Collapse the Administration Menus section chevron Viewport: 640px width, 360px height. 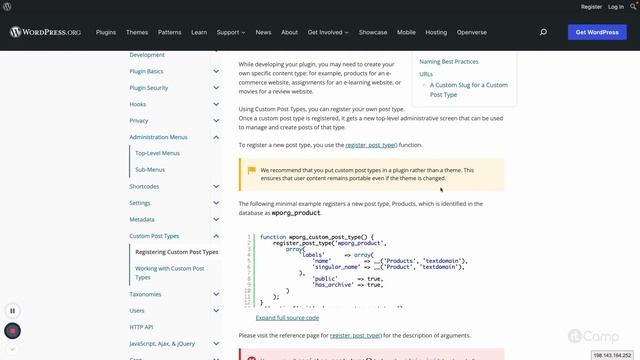[216, 137]
